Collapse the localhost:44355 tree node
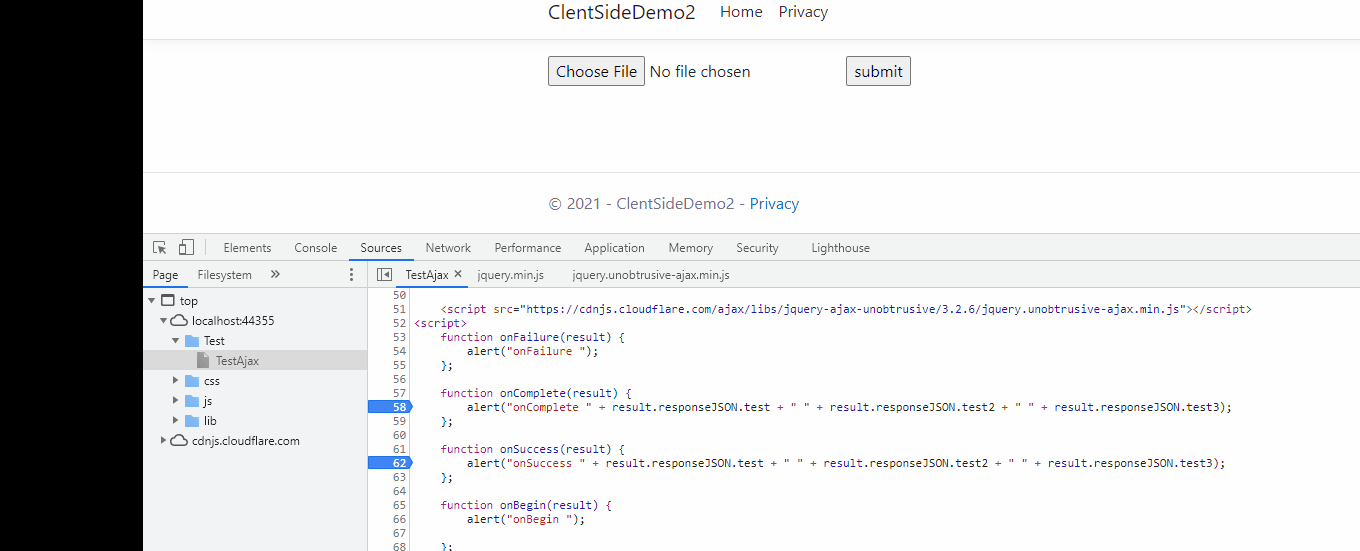The image size is (1360, 551). 163,320
